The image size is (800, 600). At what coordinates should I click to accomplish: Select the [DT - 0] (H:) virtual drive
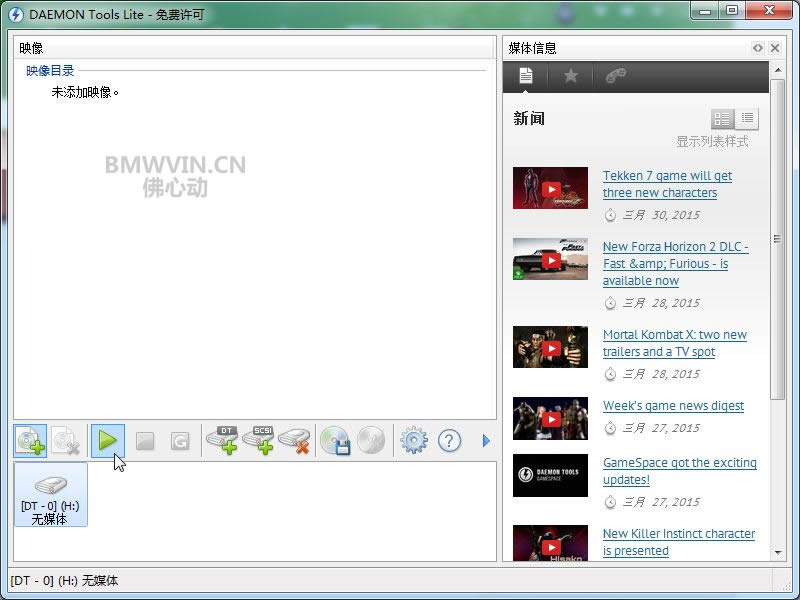[x=51, y=494]
